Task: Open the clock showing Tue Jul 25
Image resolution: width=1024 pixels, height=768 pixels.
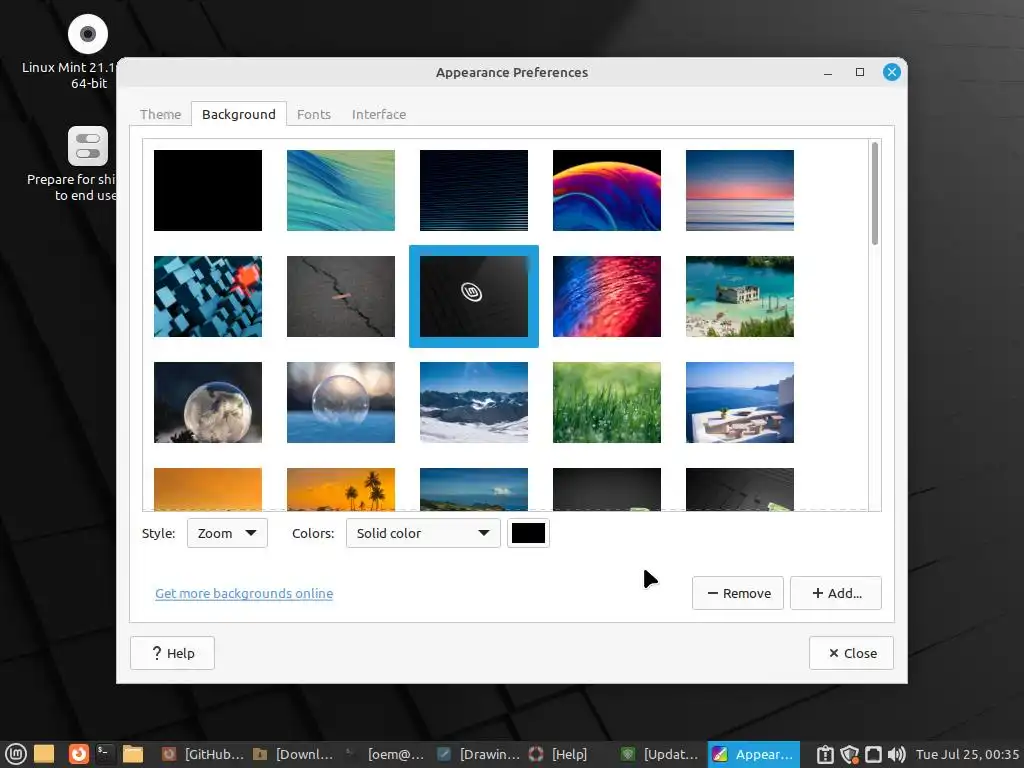Action: (967, 754)
